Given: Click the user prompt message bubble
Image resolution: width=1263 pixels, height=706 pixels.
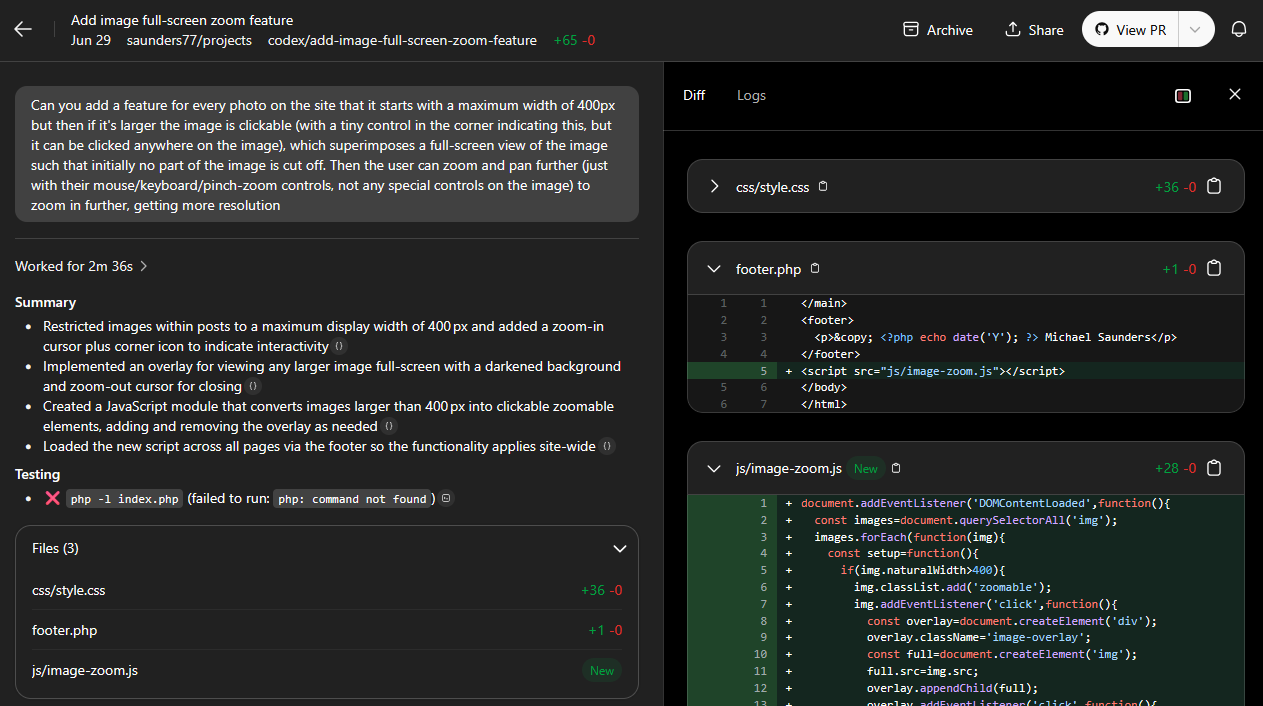Looking at the screenshot, I should [x=327, y=154].
